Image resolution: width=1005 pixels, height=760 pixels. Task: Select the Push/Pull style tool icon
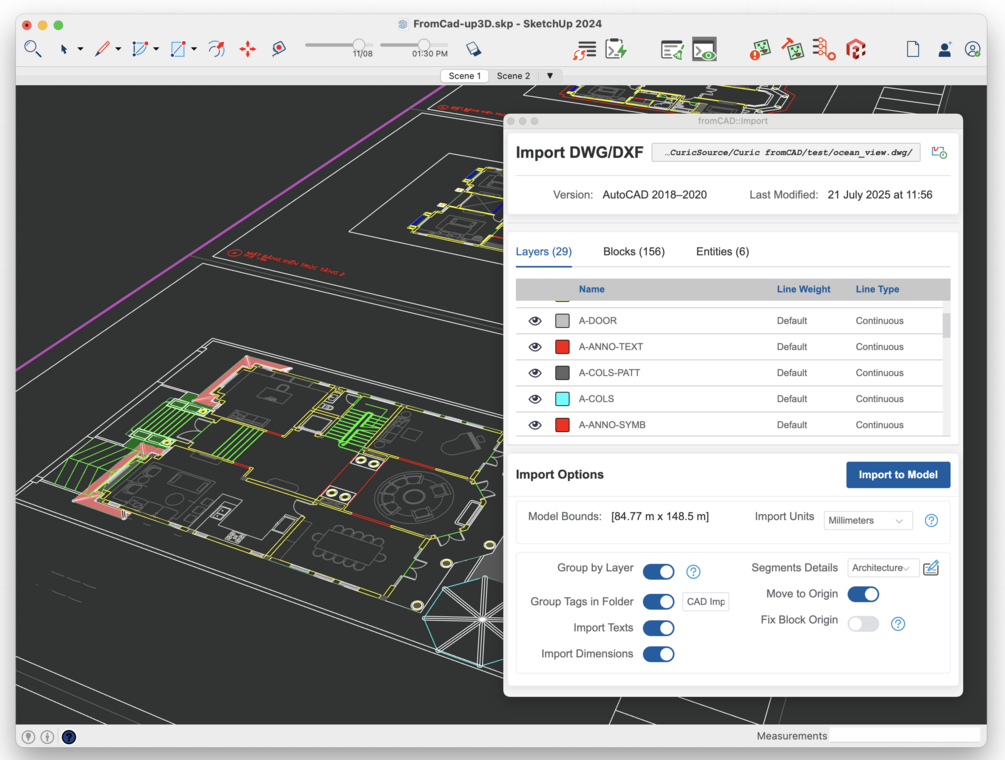tap(178, 49)
